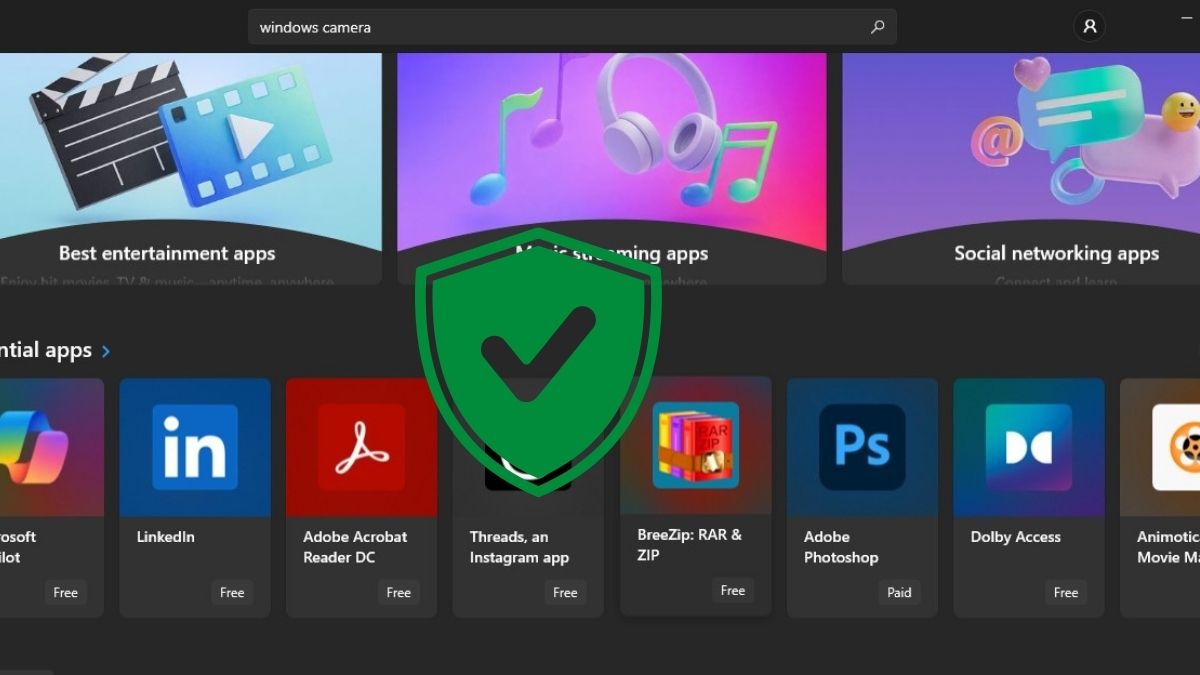Open the LinkedIn app icon
This screenshot has height=675, width=1200.
tap(194, 447)
